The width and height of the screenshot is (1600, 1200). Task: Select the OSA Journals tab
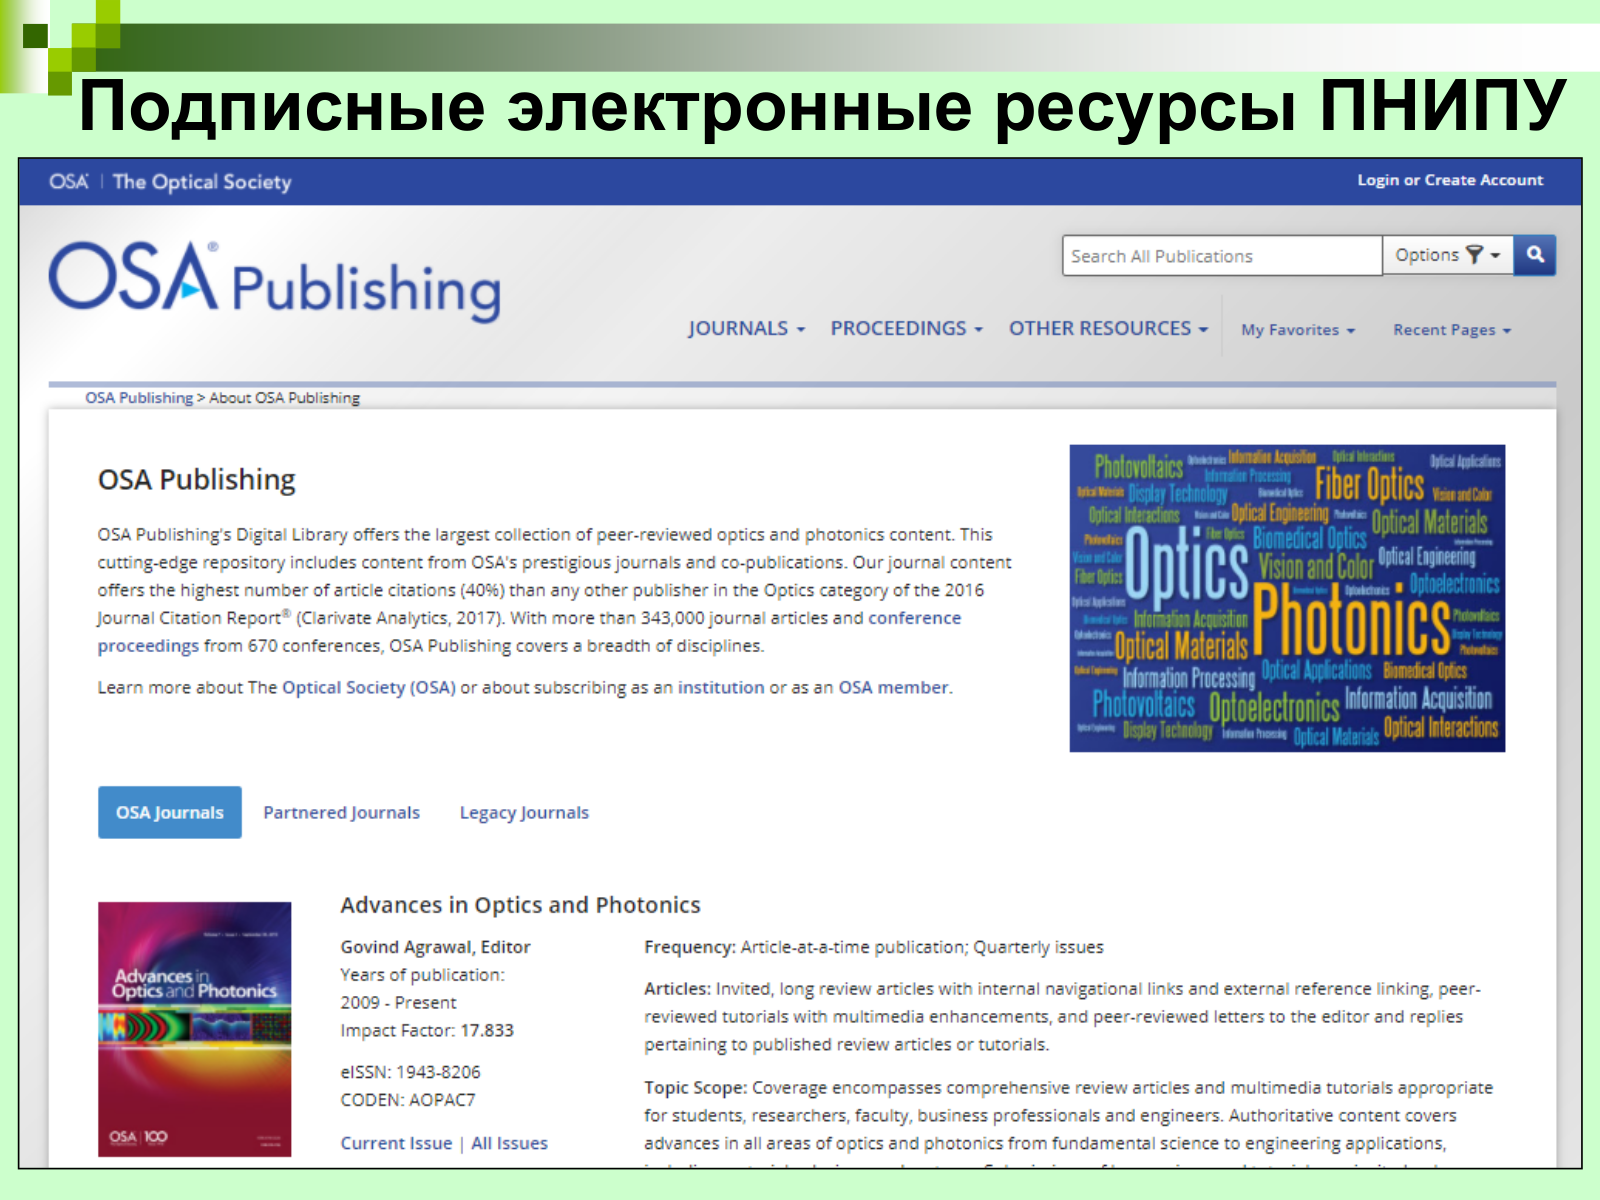pyautogui.click(x=170, y=812)
